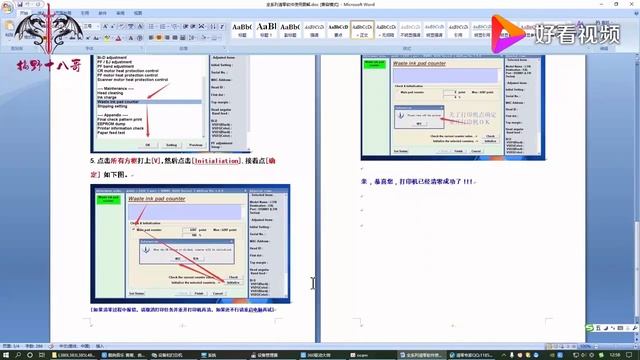Apply the 要点 strong style
Image resolution: width=640 pixels, height=360 pixels.
338,30
